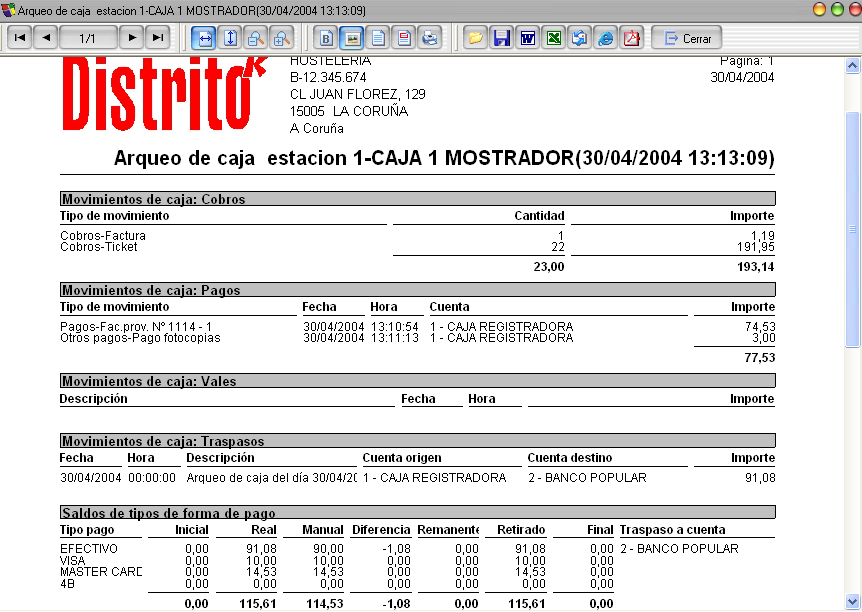Toggle fit-to-height view
Image resolution: width=862 pixels, height=612 pixels.
(x=229, y=38)
